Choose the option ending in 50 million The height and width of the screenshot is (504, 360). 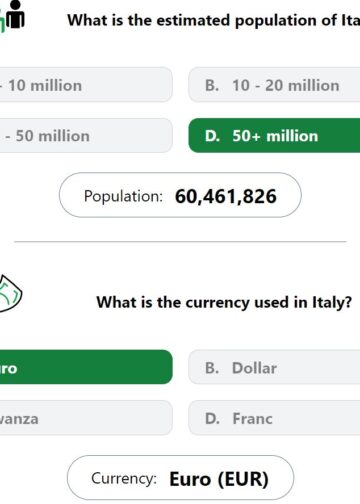tap(86, 136)
